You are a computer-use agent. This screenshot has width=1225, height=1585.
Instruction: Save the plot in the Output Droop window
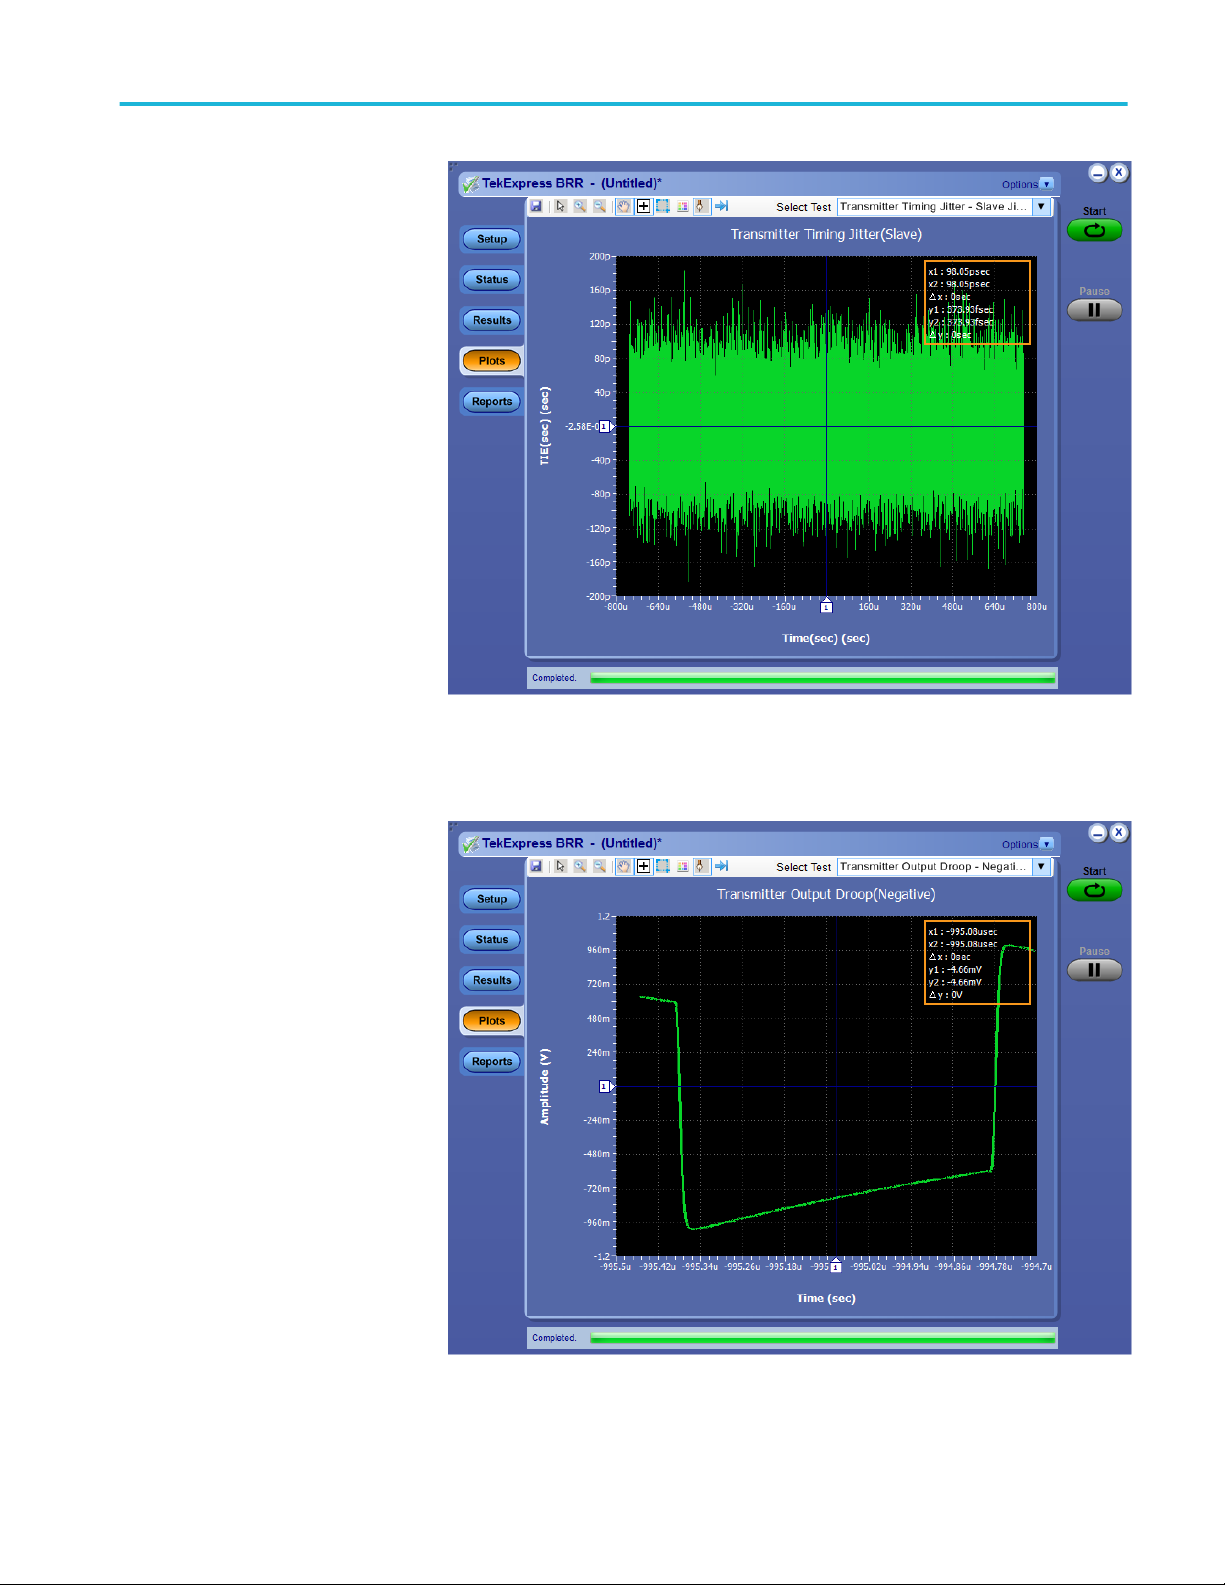tap(536, 866)
